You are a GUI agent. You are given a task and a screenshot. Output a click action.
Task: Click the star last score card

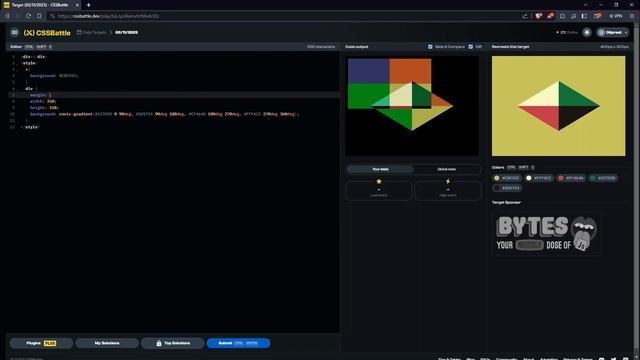pyautogui.click(x=379, y=190)
